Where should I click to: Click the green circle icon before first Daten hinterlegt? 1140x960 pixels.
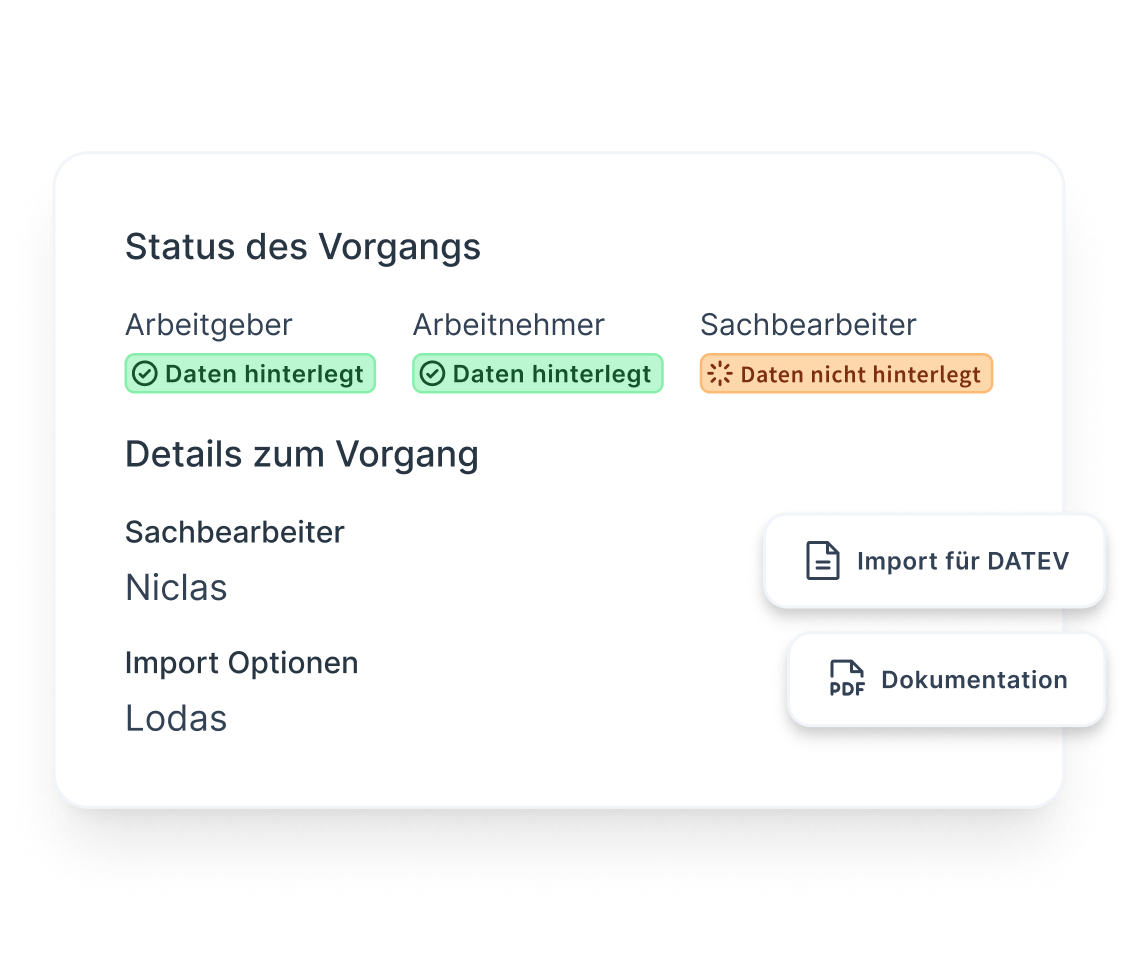[146, 373]
